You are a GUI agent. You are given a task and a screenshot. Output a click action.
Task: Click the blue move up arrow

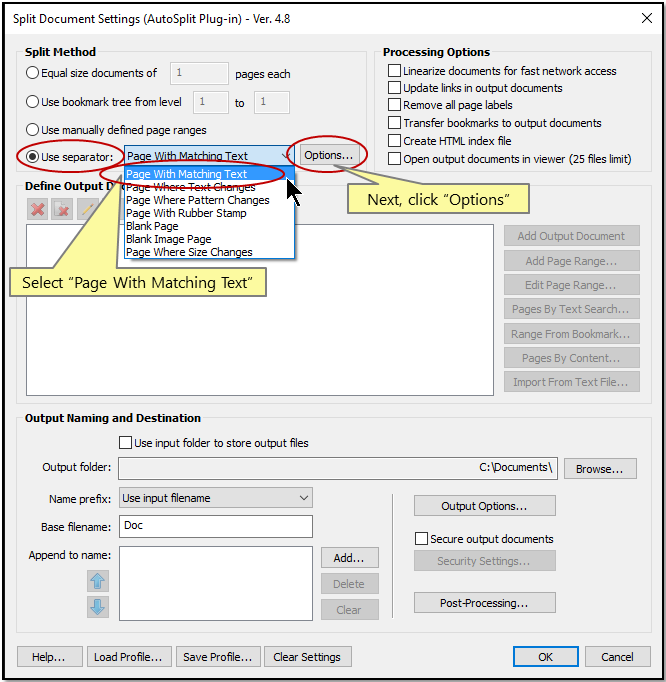point(97,581)
